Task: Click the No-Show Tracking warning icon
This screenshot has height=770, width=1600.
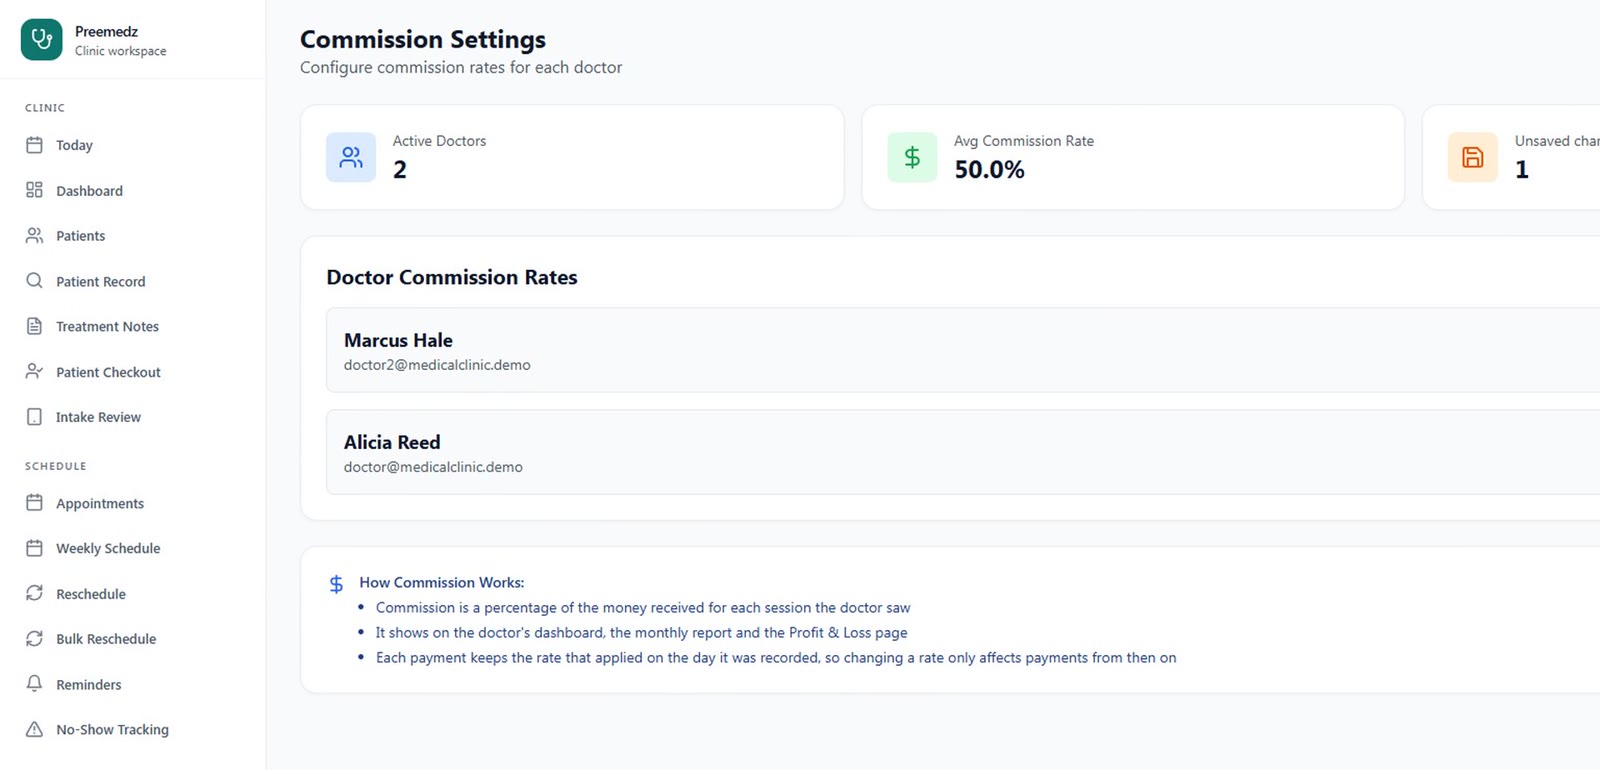Action: pos(34,729)
